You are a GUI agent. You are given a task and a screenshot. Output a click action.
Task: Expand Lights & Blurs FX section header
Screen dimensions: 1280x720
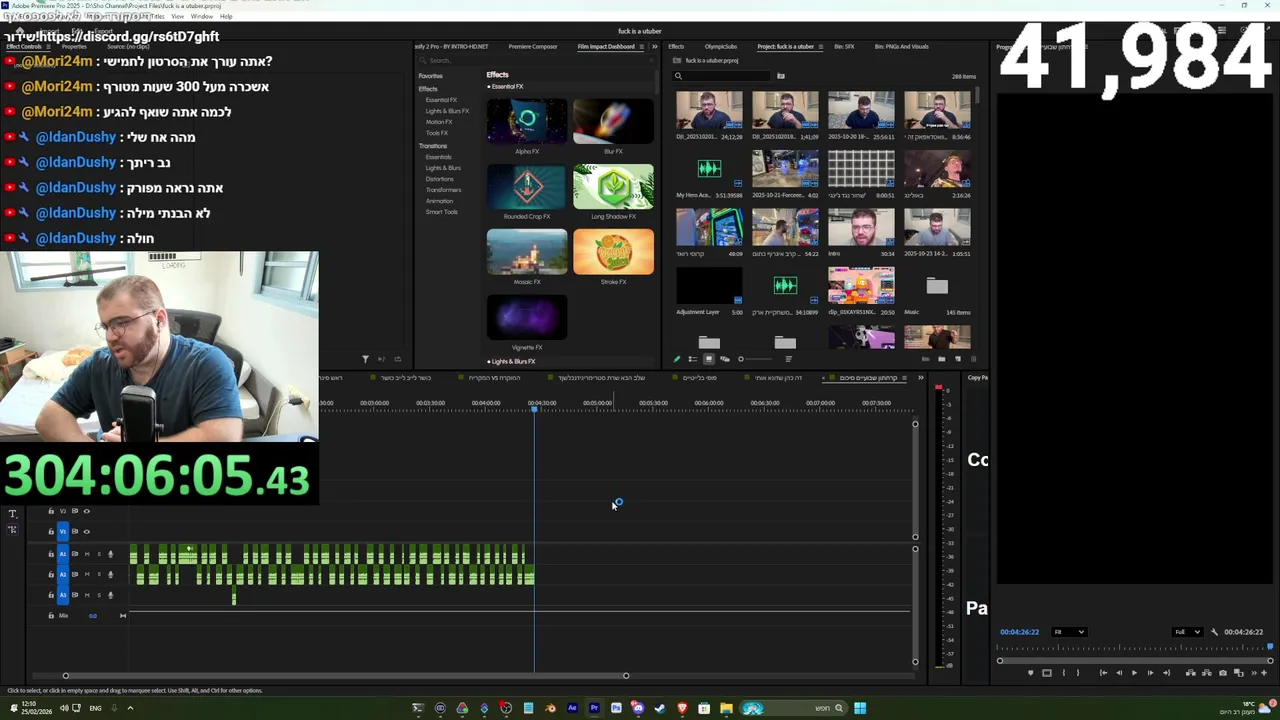coord(511,361)
